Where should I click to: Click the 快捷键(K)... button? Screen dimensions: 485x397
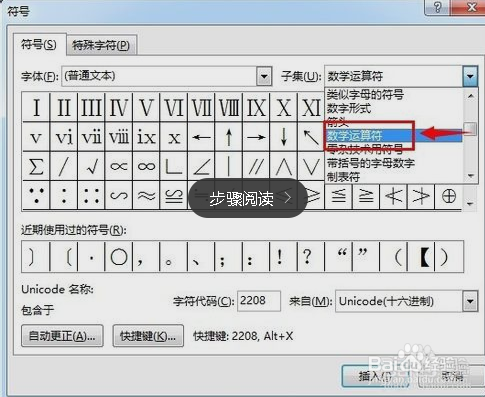[148, 336]
